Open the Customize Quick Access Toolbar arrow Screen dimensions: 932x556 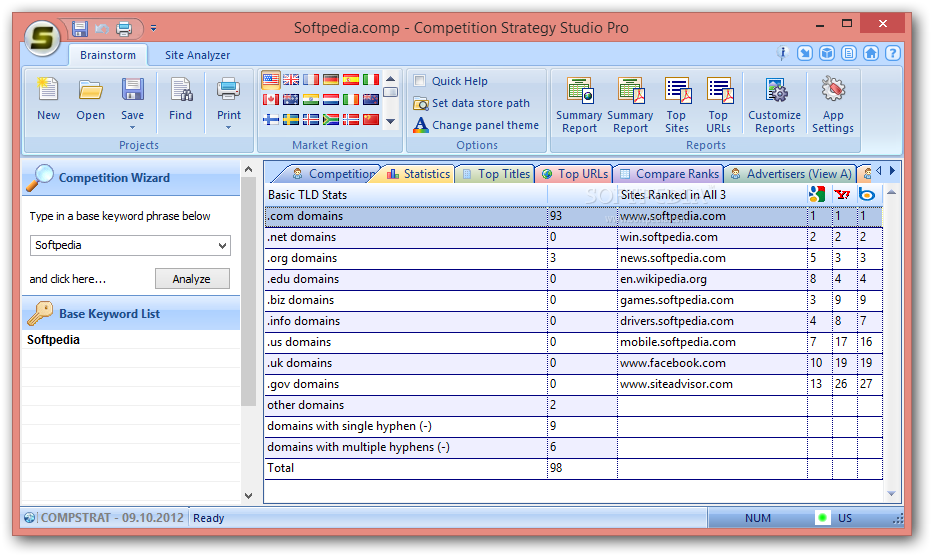coord(153,28)
